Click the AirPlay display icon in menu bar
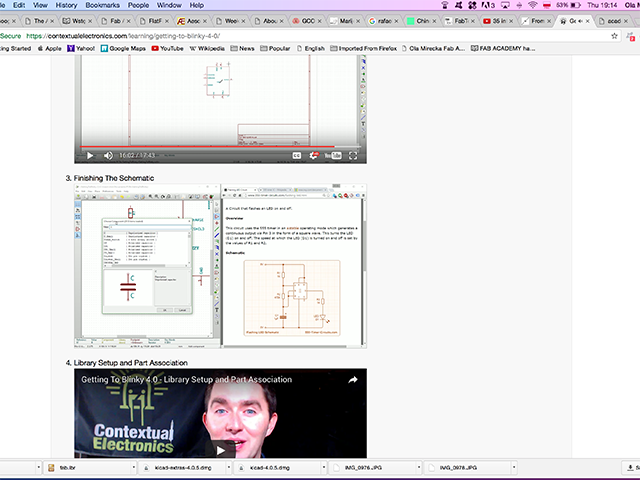The image size is (640, 480). coord(505,5)
